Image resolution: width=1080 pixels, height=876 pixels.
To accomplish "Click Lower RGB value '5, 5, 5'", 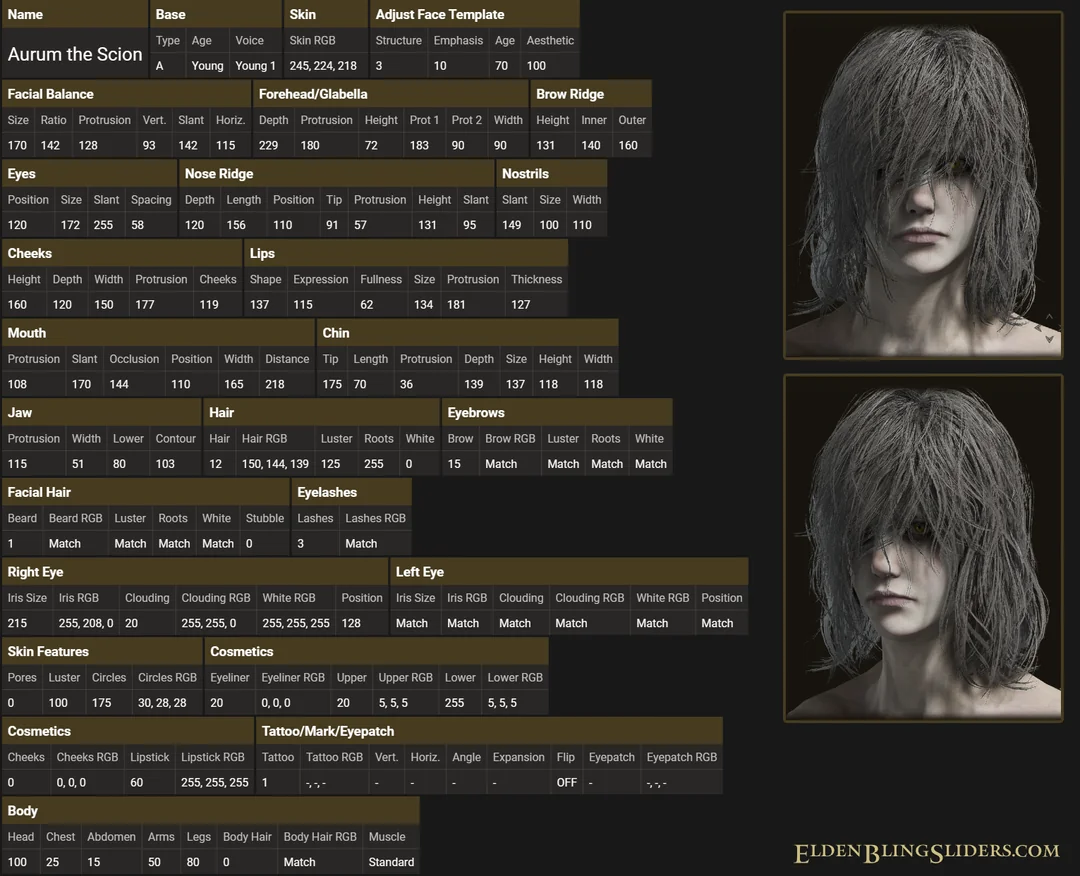I will tap(502, 702).
